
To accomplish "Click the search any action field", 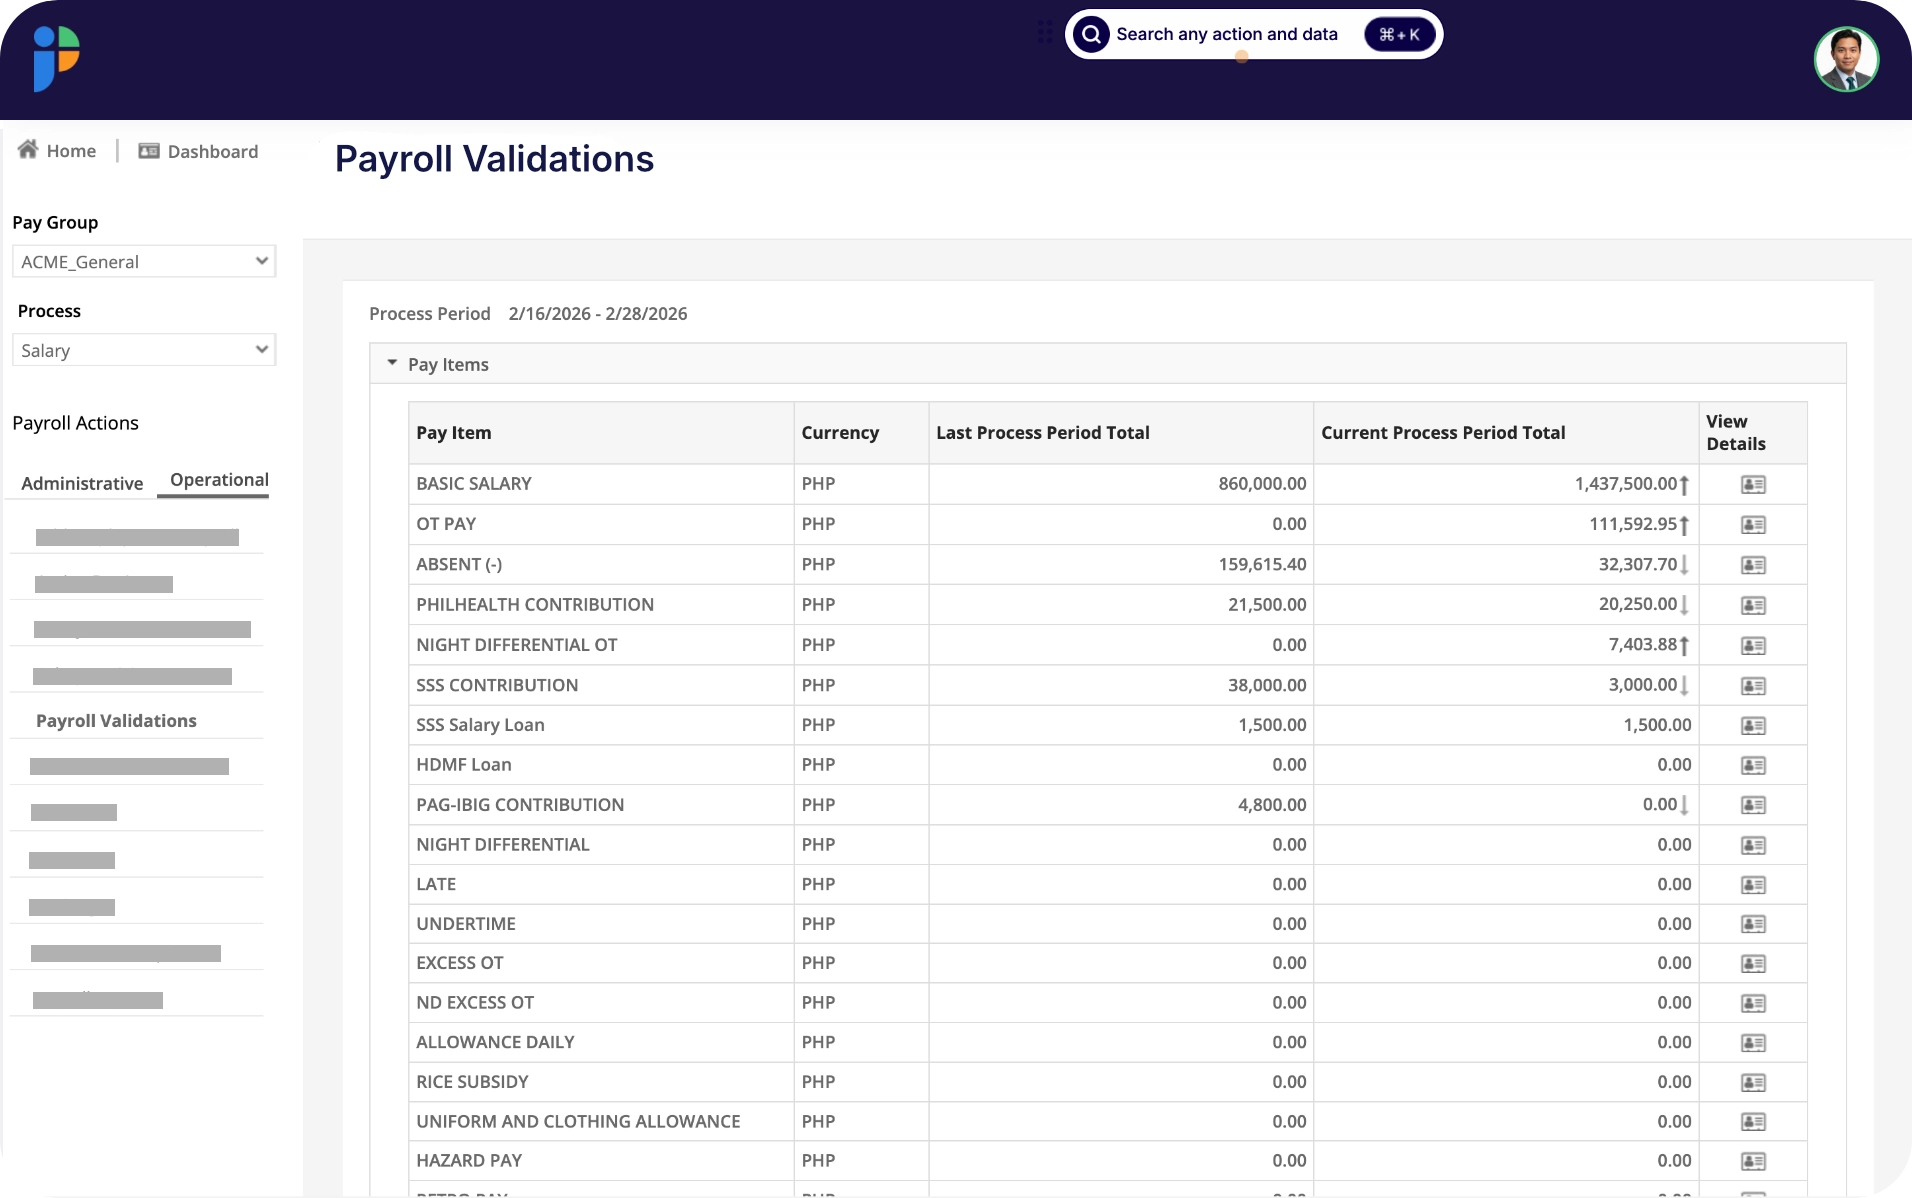I will (1228, 34).
